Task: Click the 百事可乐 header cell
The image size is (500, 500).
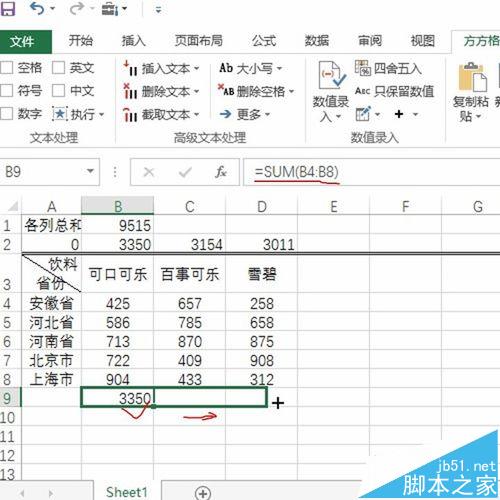Action: 189,274
